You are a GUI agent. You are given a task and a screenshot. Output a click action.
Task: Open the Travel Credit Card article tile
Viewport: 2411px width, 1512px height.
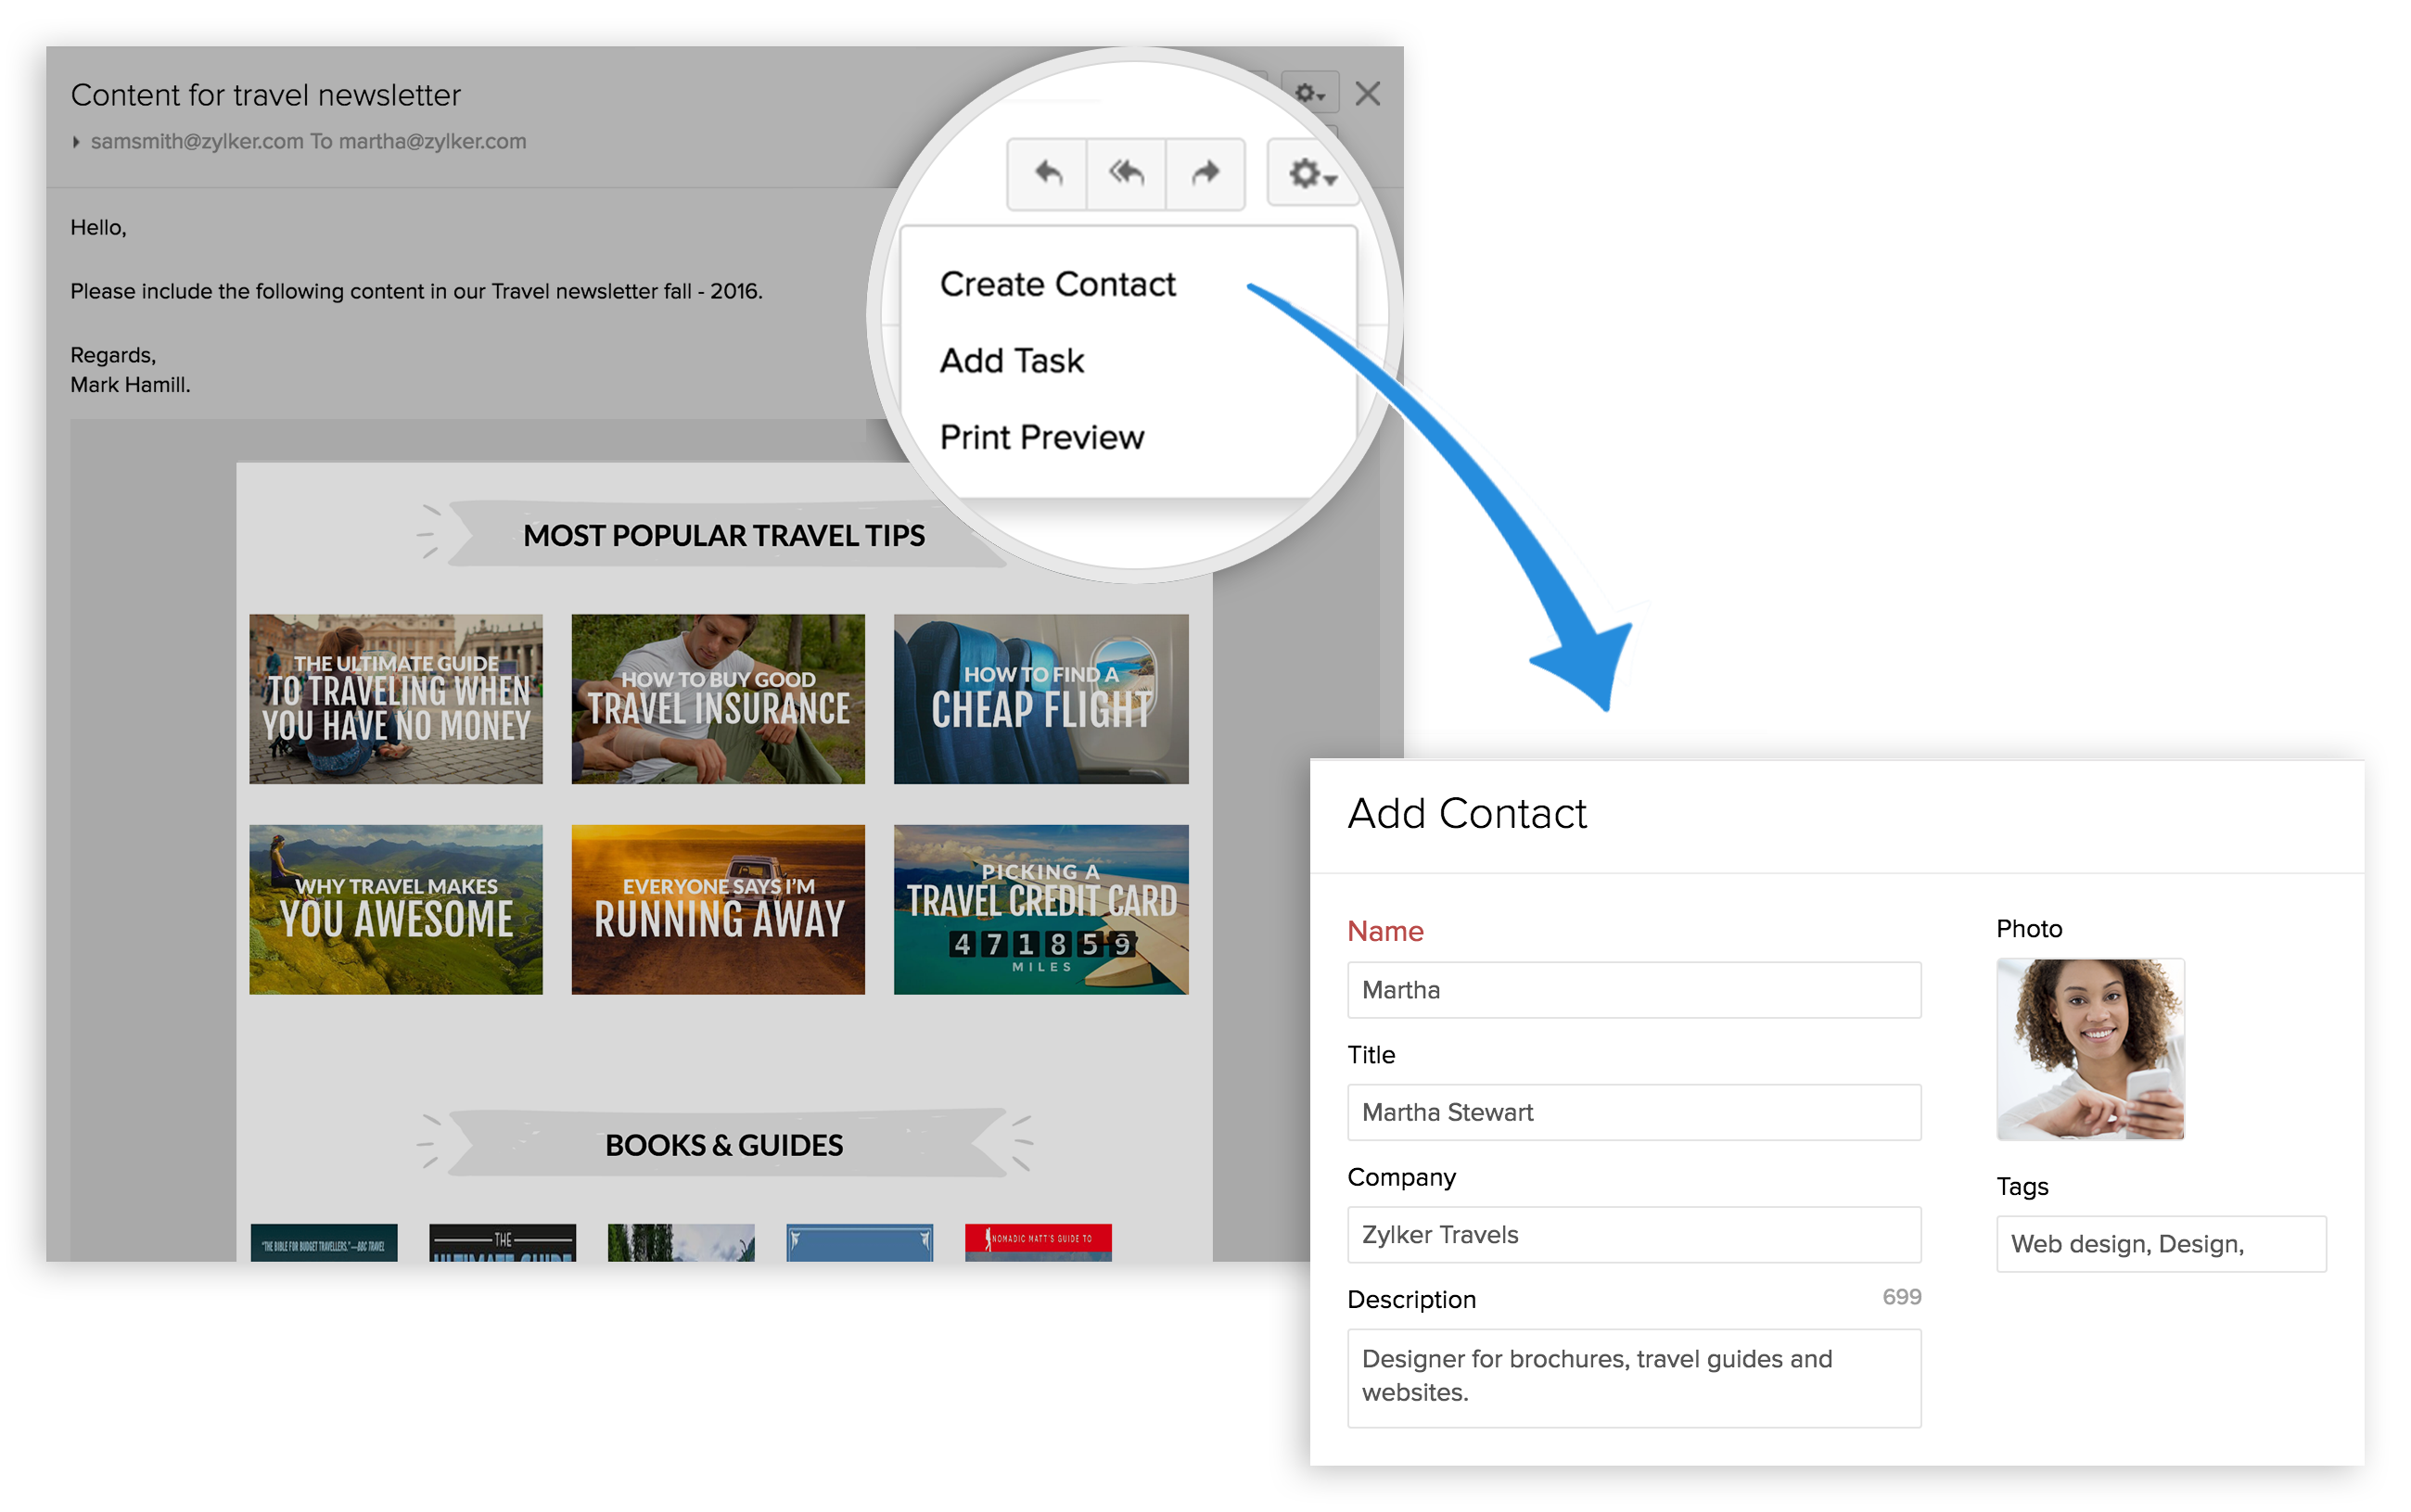point(1041,909)
